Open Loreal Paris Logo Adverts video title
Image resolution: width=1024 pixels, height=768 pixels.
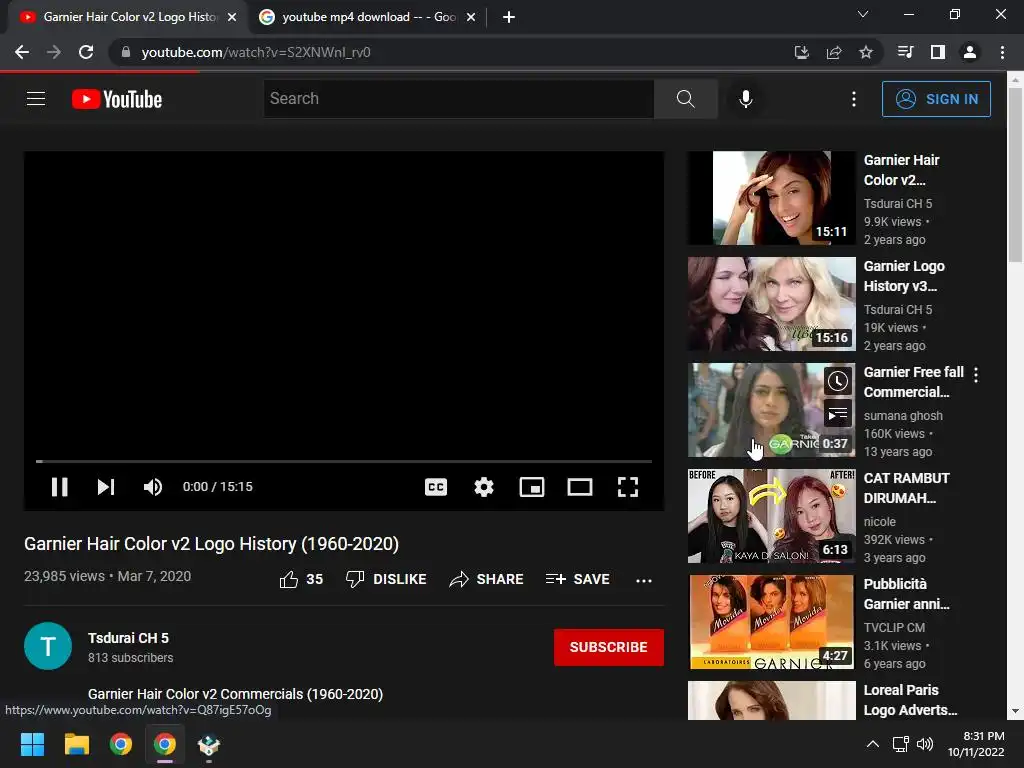pos(910,699)
